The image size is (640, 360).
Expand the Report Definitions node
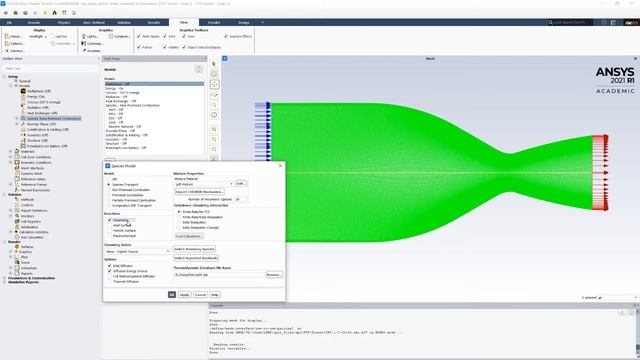(x=11, y=211)
